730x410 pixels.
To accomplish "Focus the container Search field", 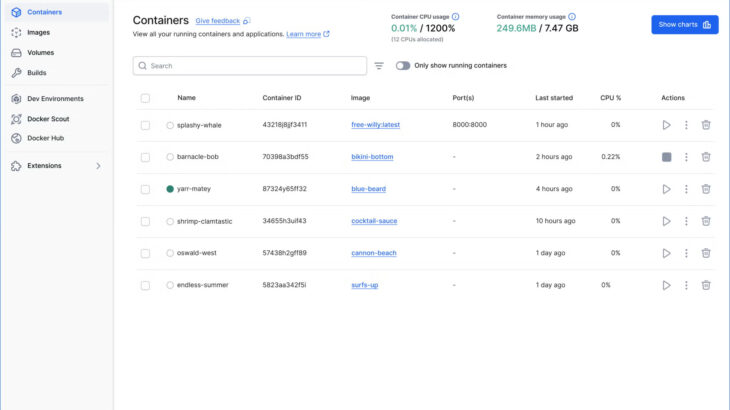I will click(x=250, y=66).
